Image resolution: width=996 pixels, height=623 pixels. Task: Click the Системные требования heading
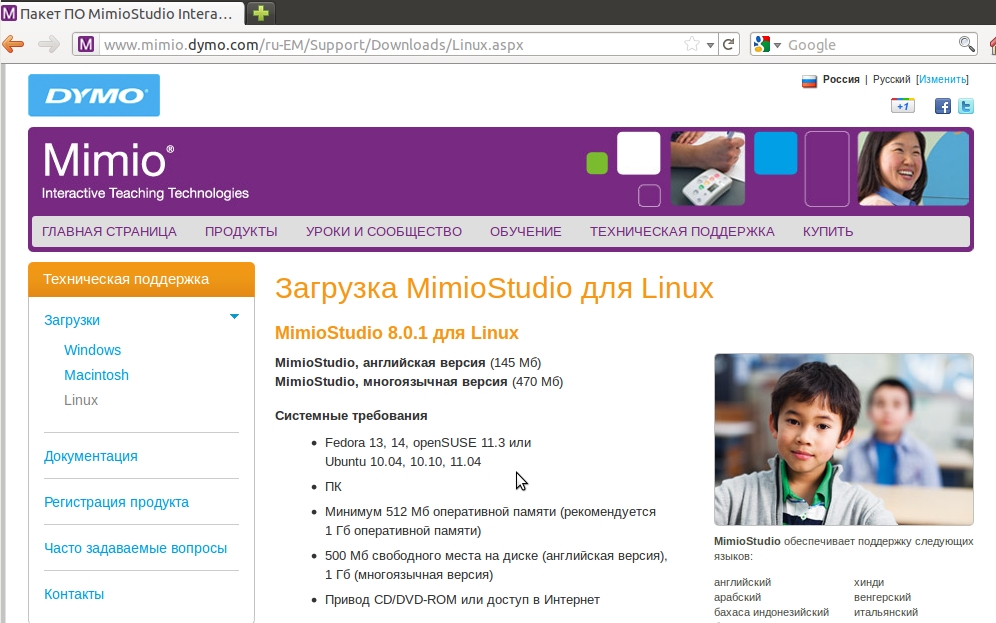pos(351,416)
